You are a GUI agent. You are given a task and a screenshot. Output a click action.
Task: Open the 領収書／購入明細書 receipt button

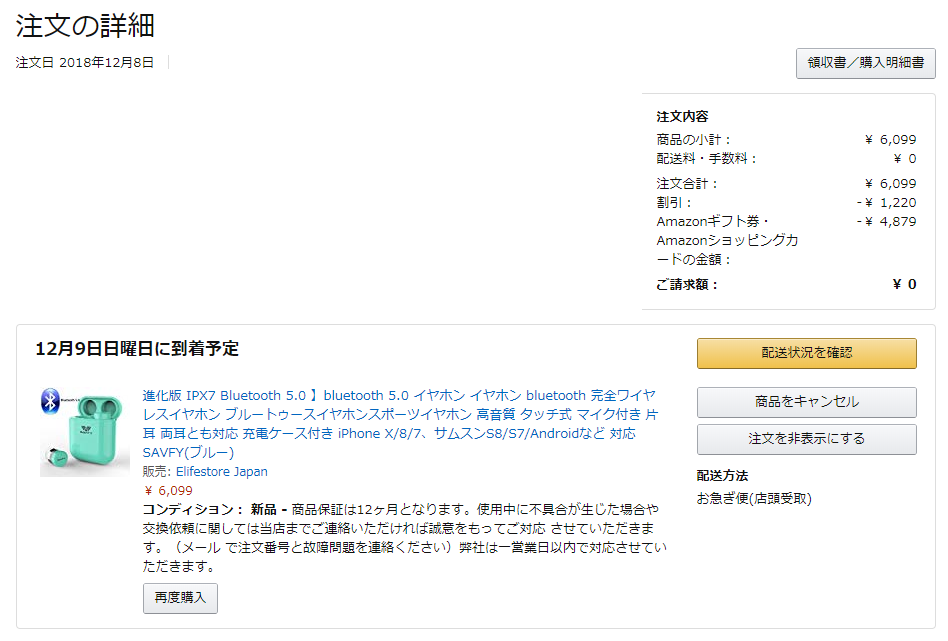865,63
